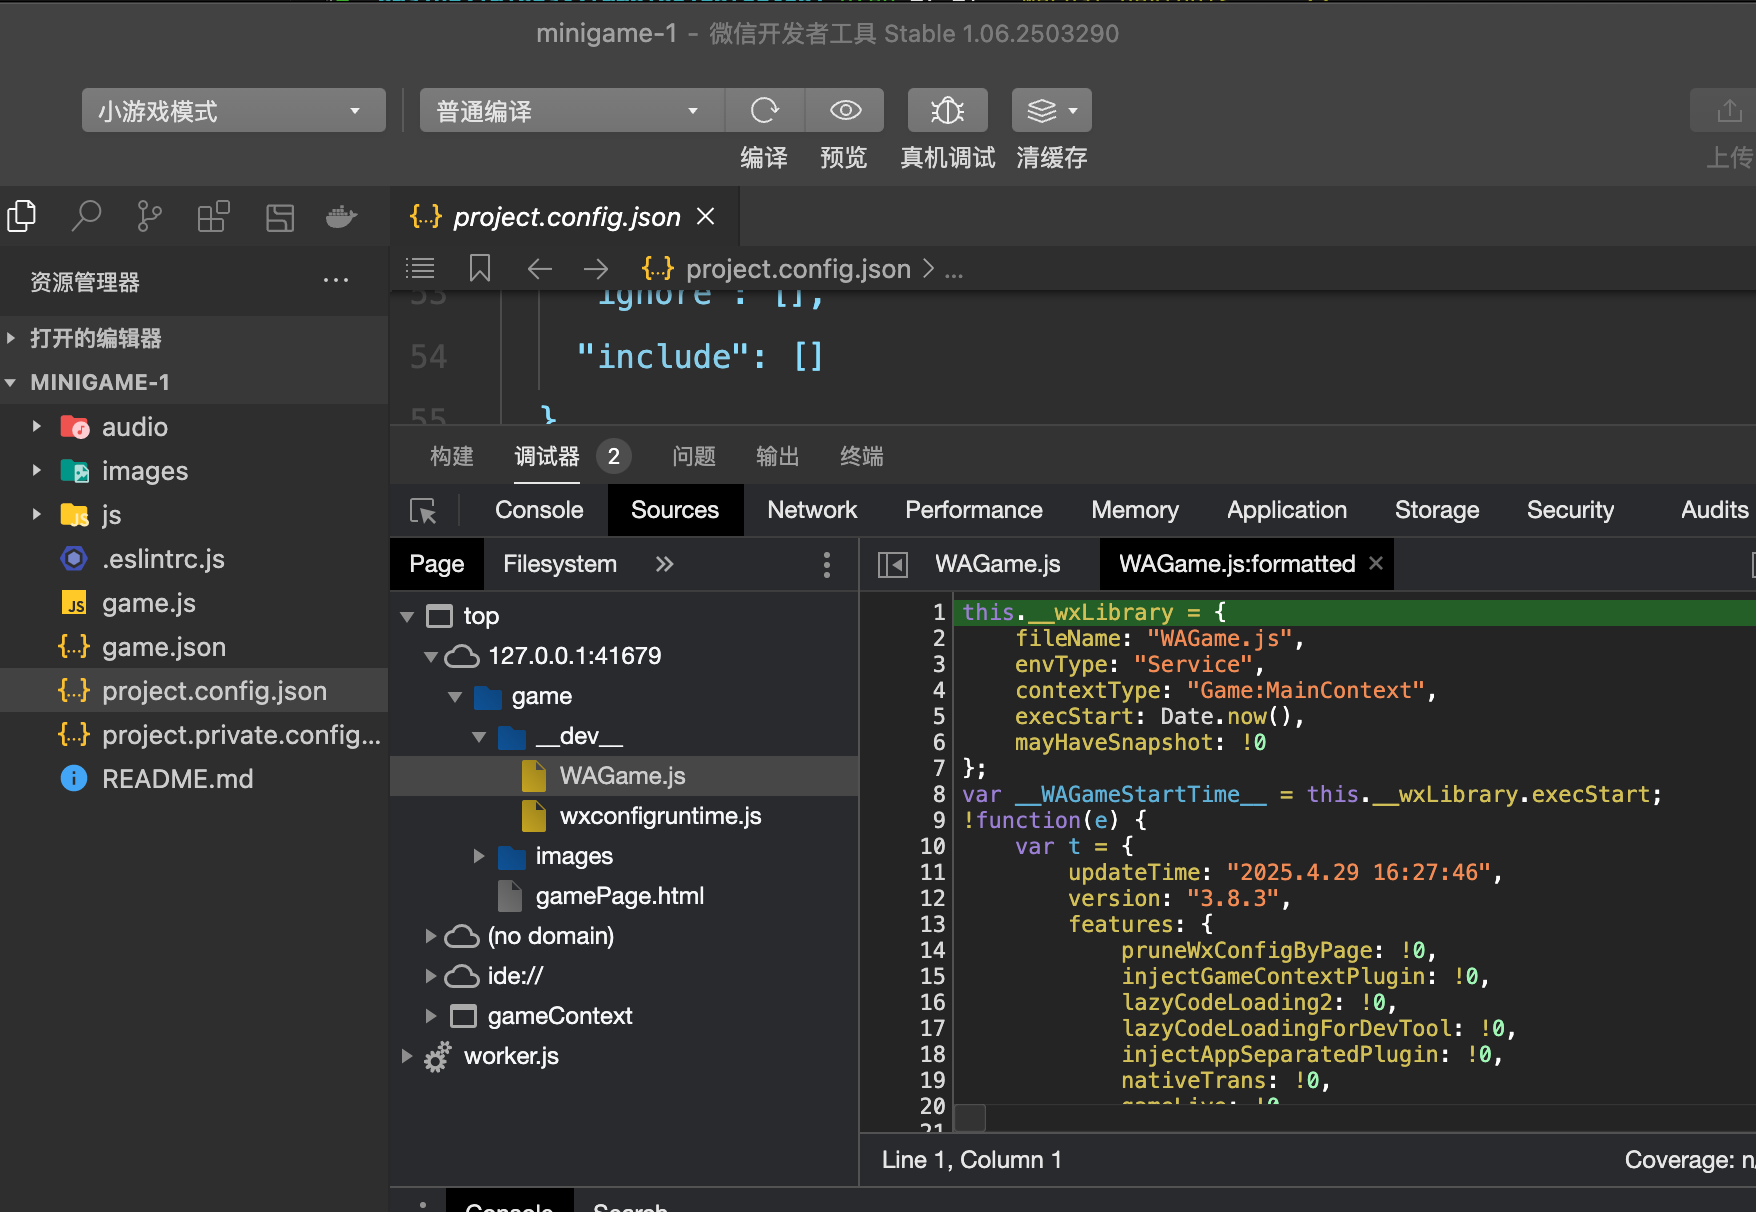Click the Docker whale icon
Screen dimensions: 1756x1212
tap(341, 216)
